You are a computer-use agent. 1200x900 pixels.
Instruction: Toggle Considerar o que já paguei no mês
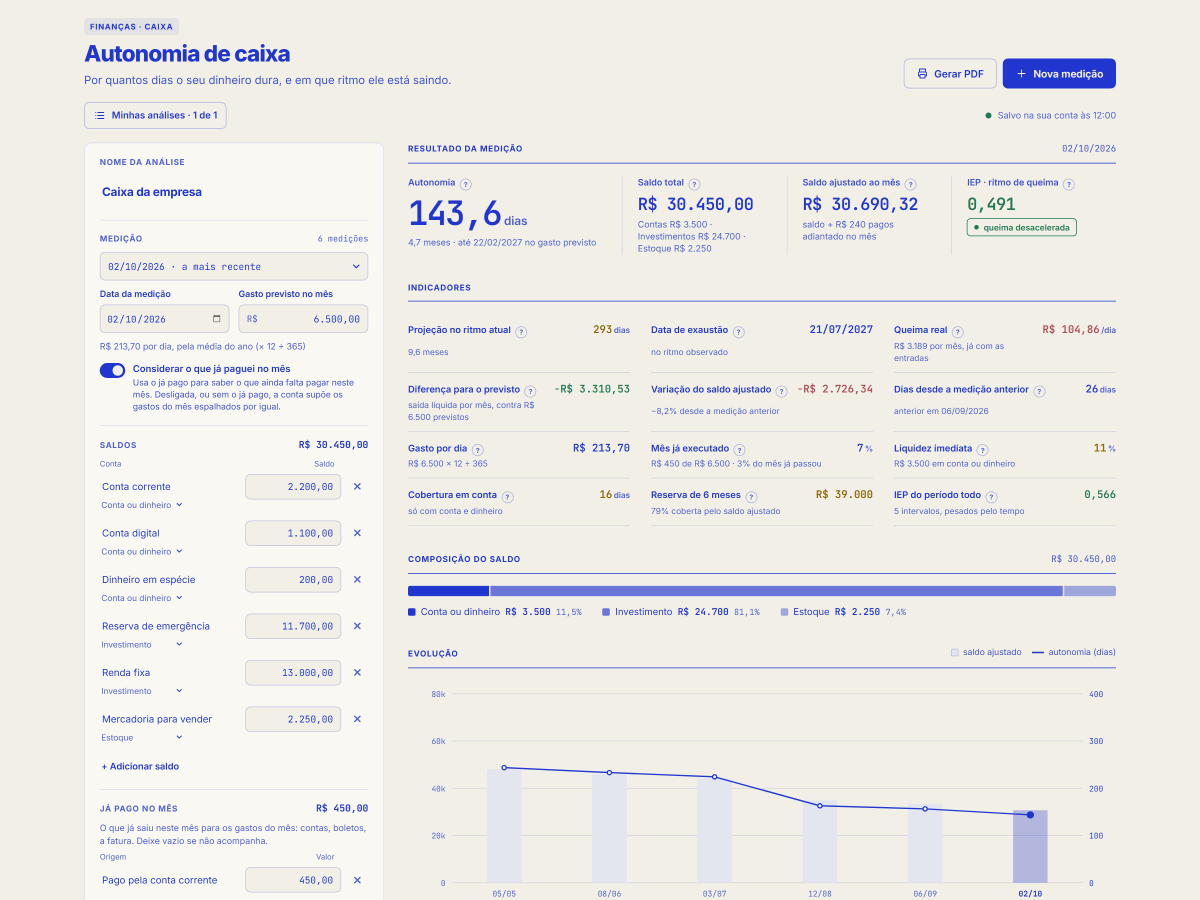[112, 370]
